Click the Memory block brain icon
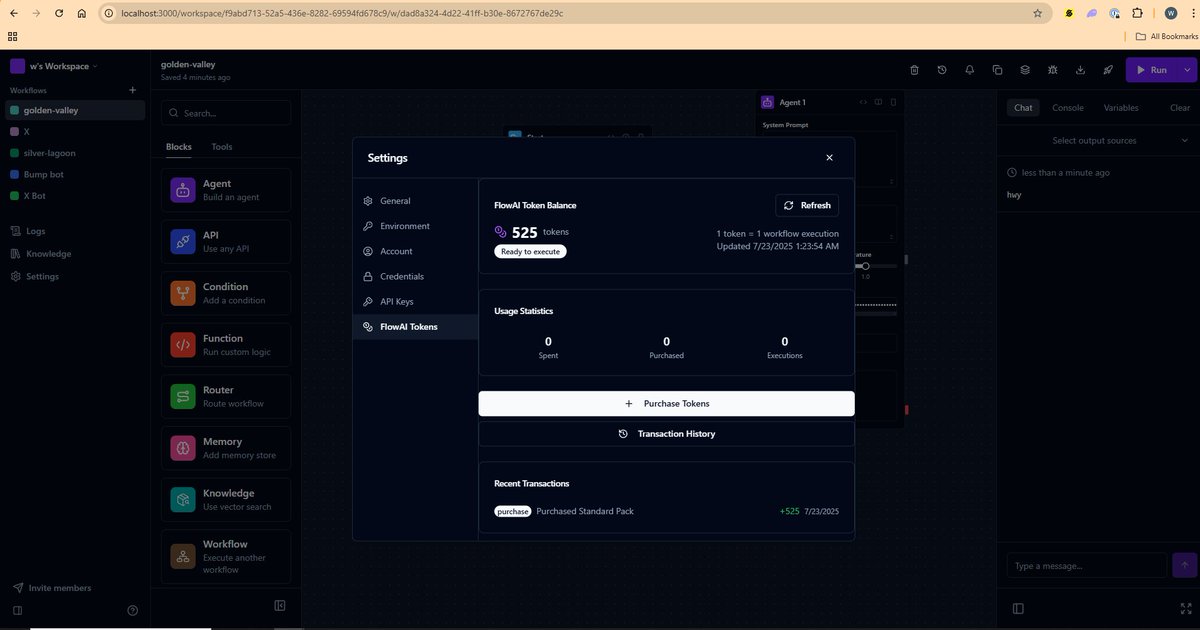This screenshot has height=630, width=1200. click(183, 448)
